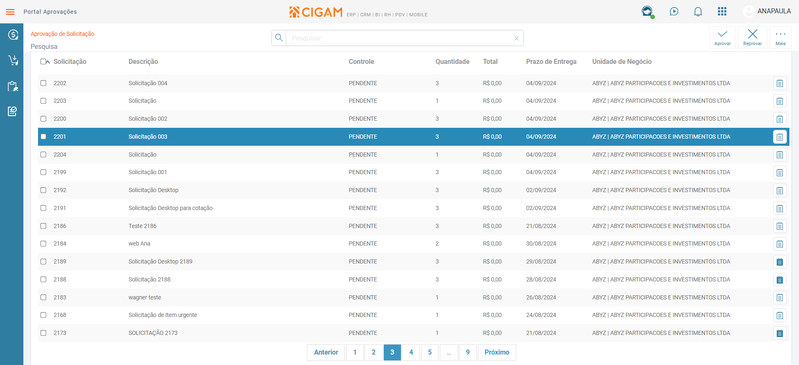Toggle the select-all checkbox in header
This screenshot has height=365, width=799.
coord(43,62)
